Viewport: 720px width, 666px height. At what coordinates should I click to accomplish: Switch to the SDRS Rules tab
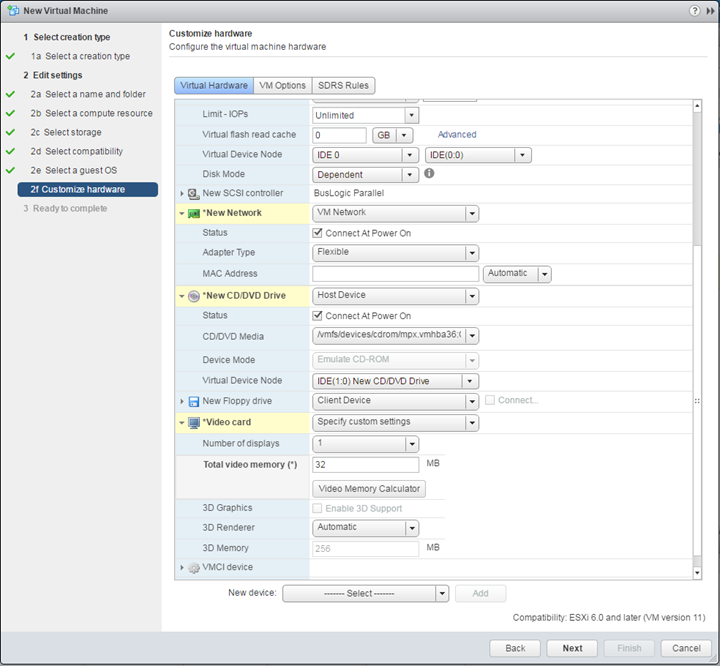(x=343, y=85)
